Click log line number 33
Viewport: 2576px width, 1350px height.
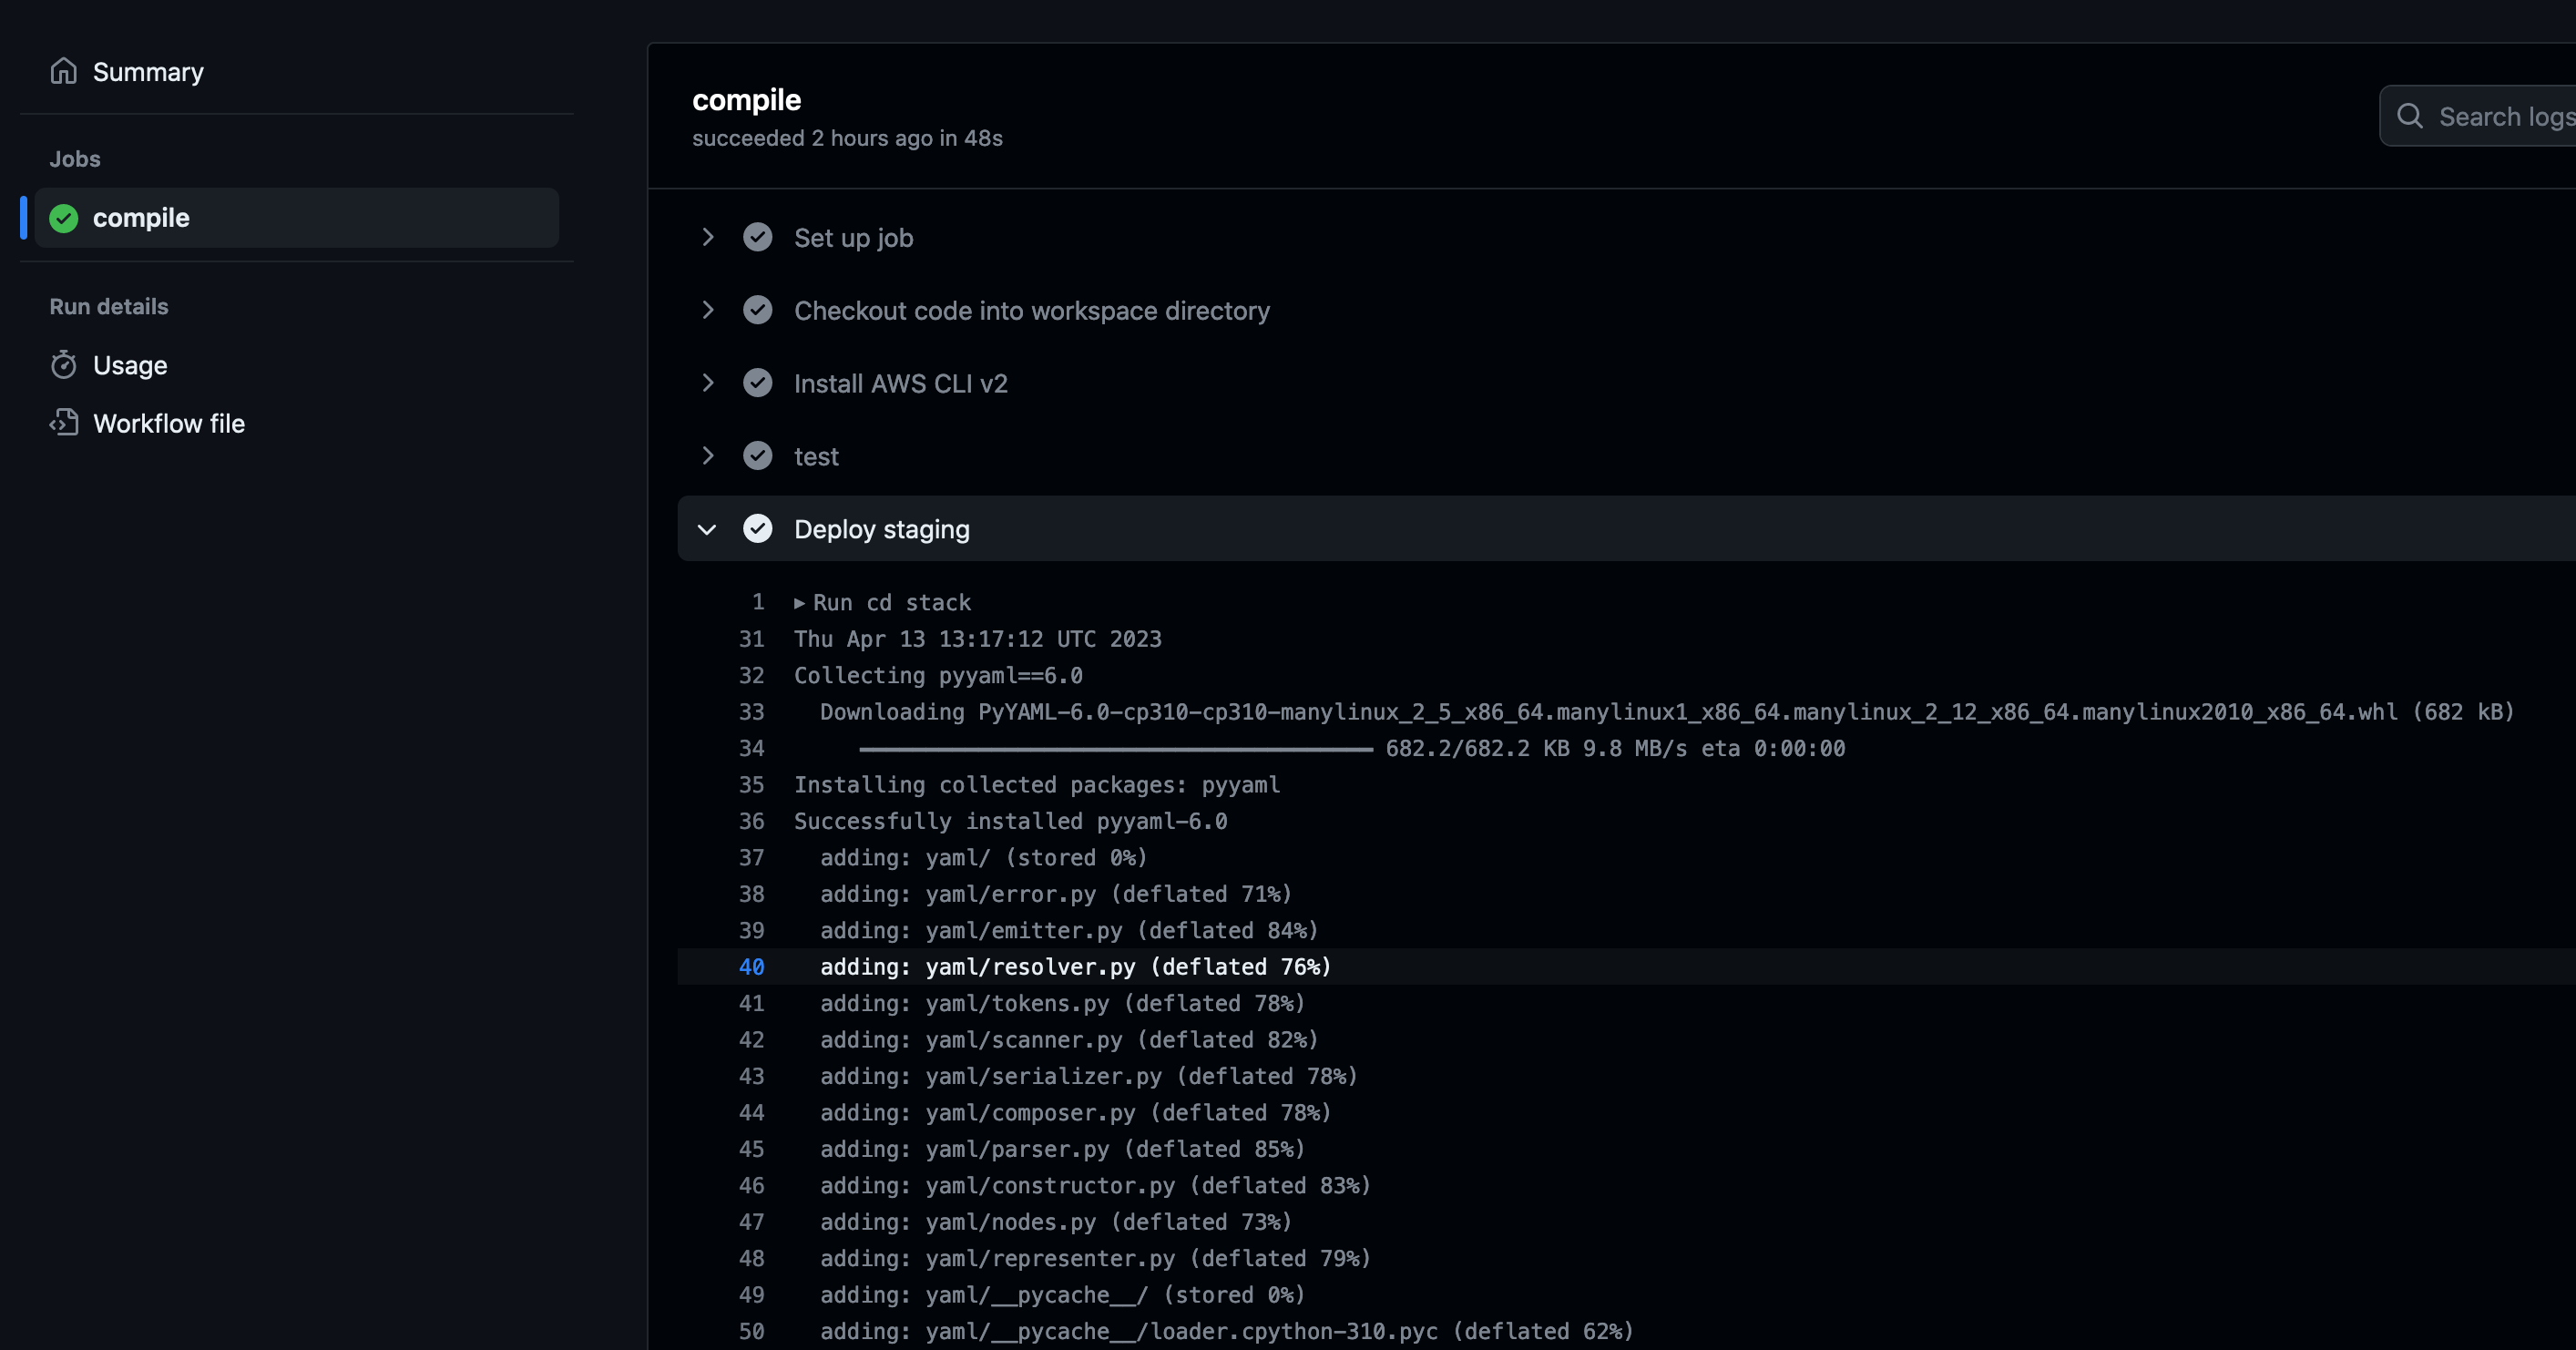751,712
